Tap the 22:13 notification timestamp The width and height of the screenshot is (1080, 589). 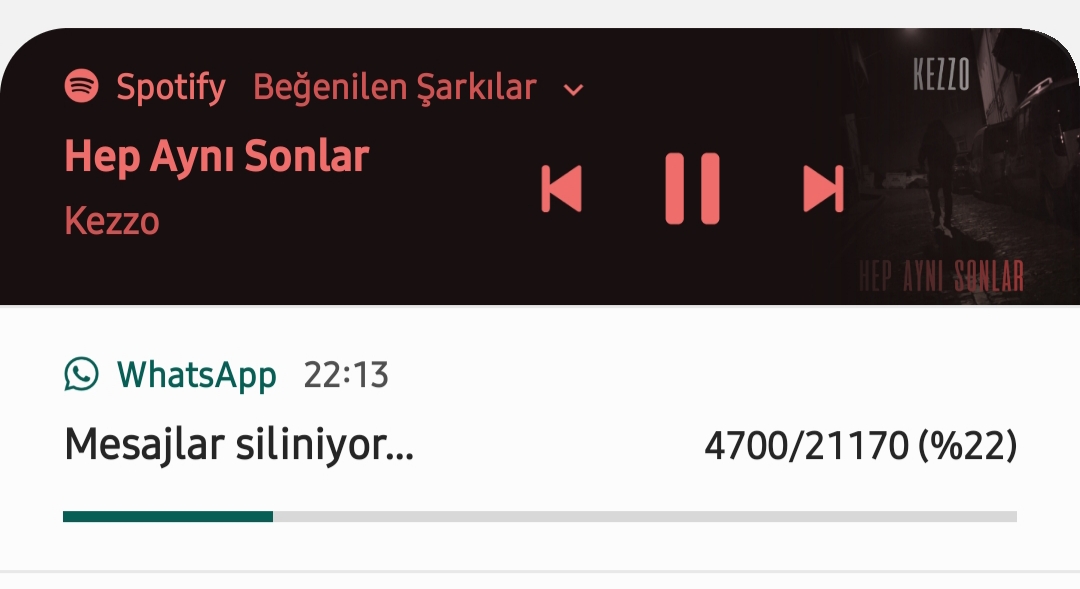pyautogui.click(x=346, y=375)
